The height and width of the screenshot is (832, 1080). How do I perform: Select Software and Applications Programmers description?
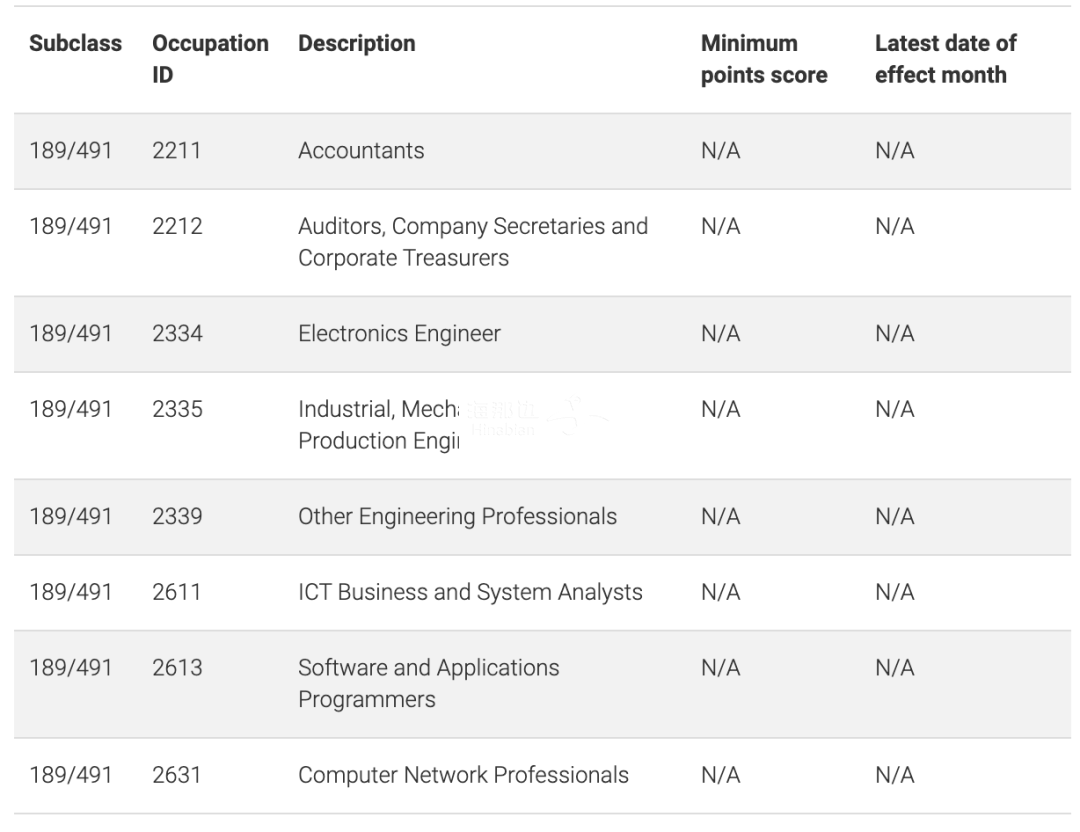[x=428, y=683]
